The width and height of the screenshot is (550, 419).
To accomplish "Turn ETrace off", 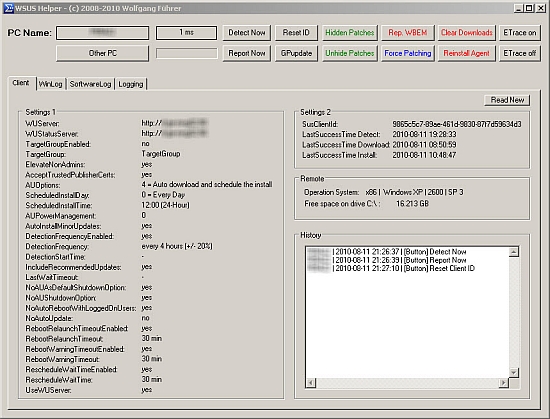I will [x=519, y=53].
